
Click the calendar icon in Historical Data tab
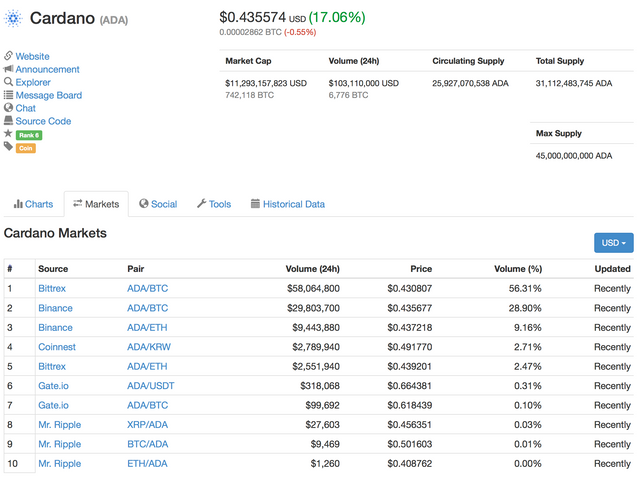255,203
